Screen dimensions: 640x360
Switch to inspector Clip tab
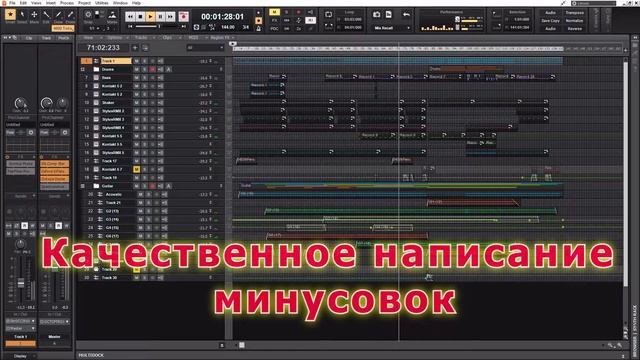(x=29, y=38)
